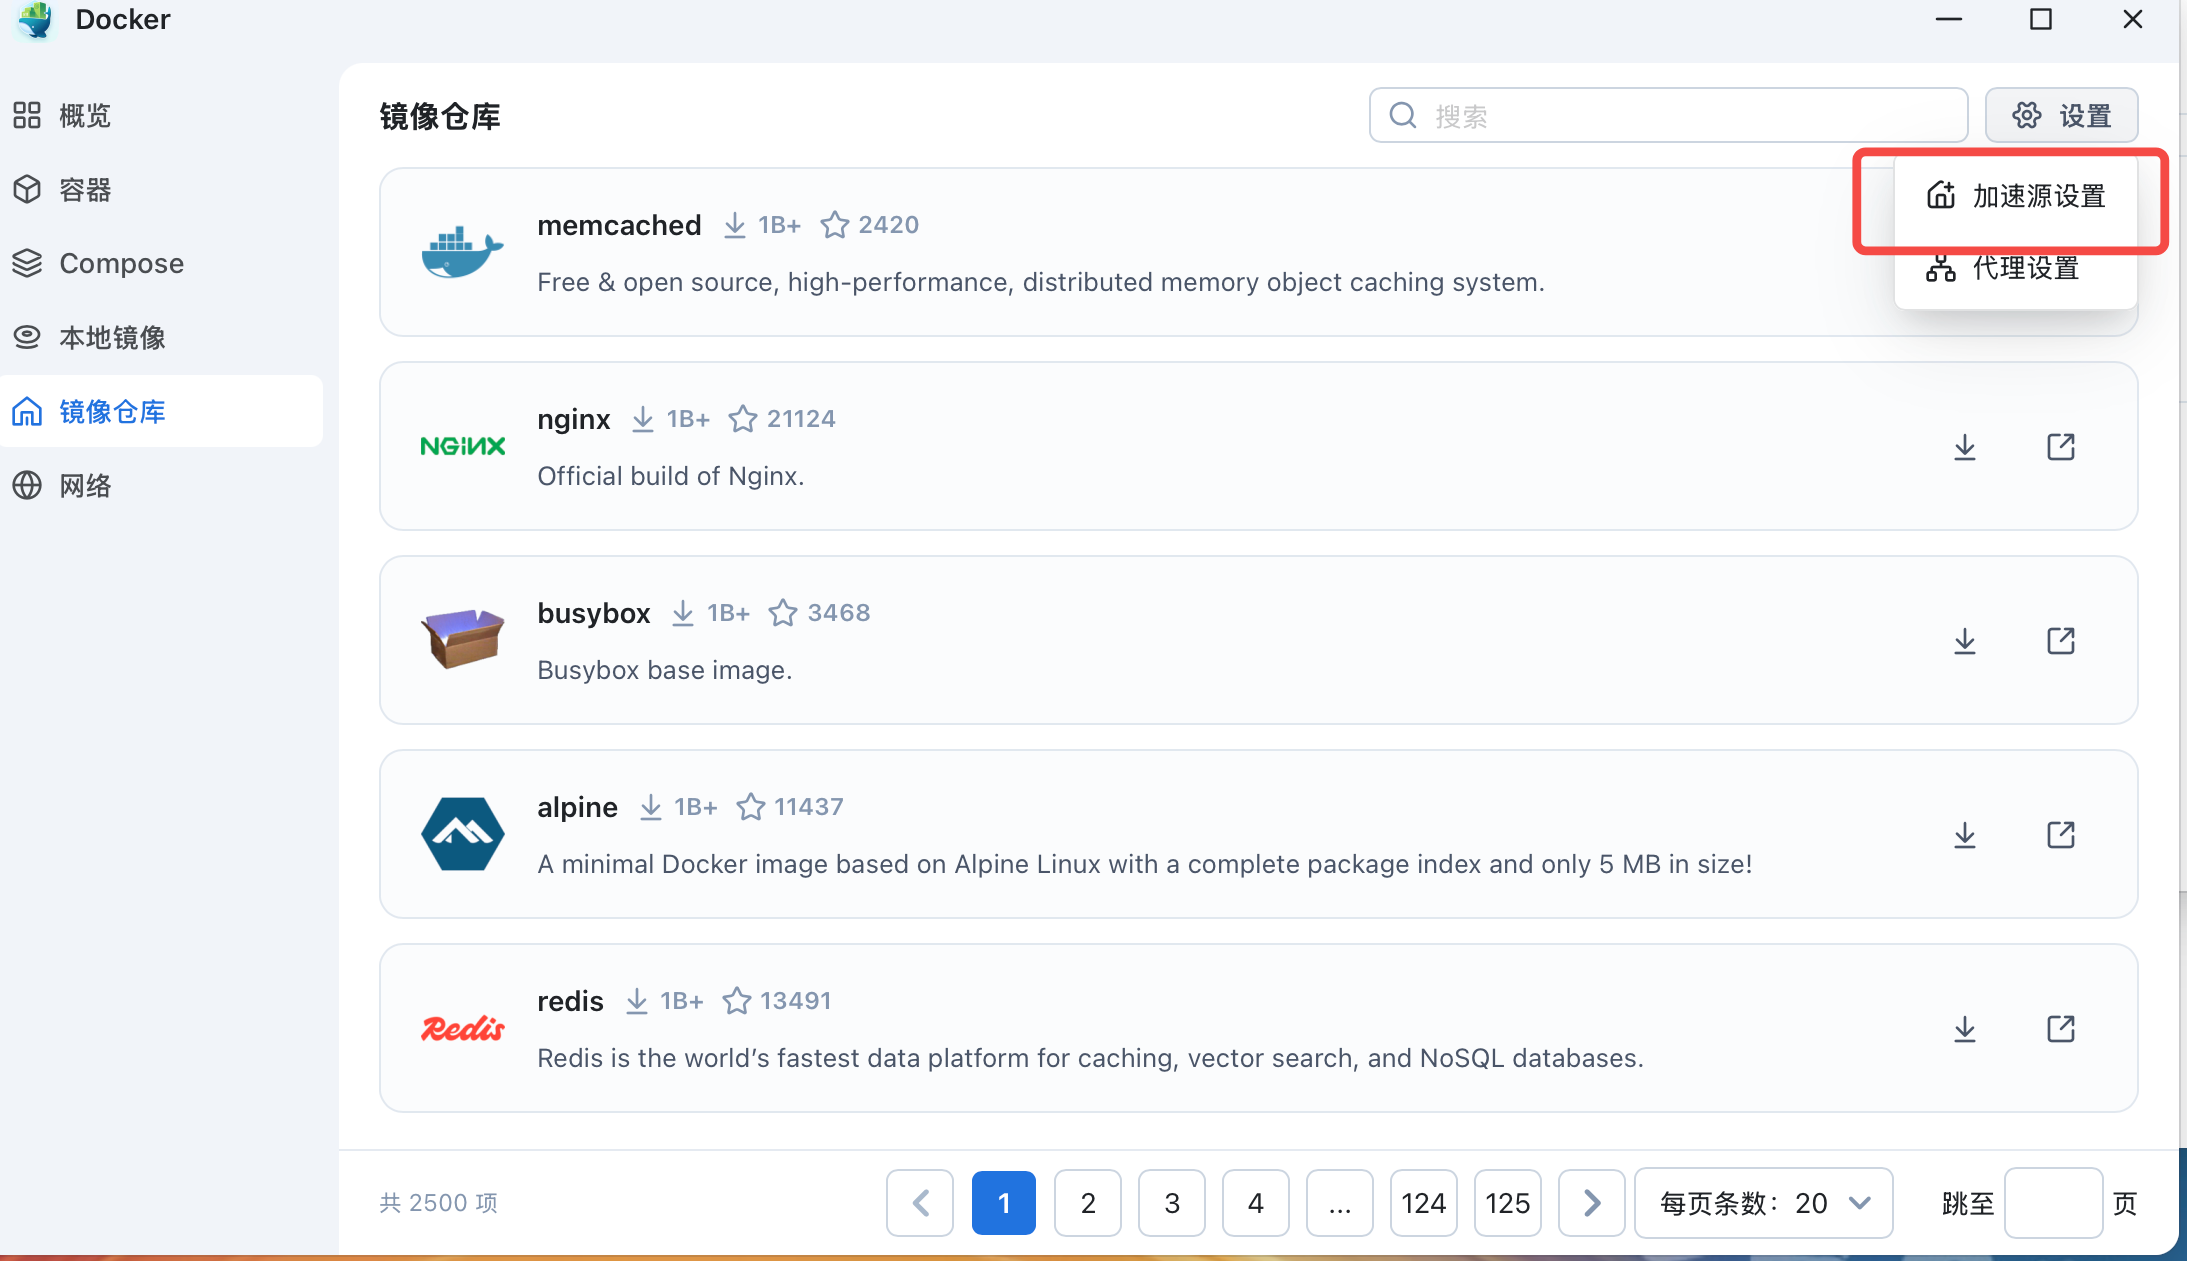Open nginx external link icon
The height and width of the screenshot is (1261, 2187).
tap(2060, 447)
